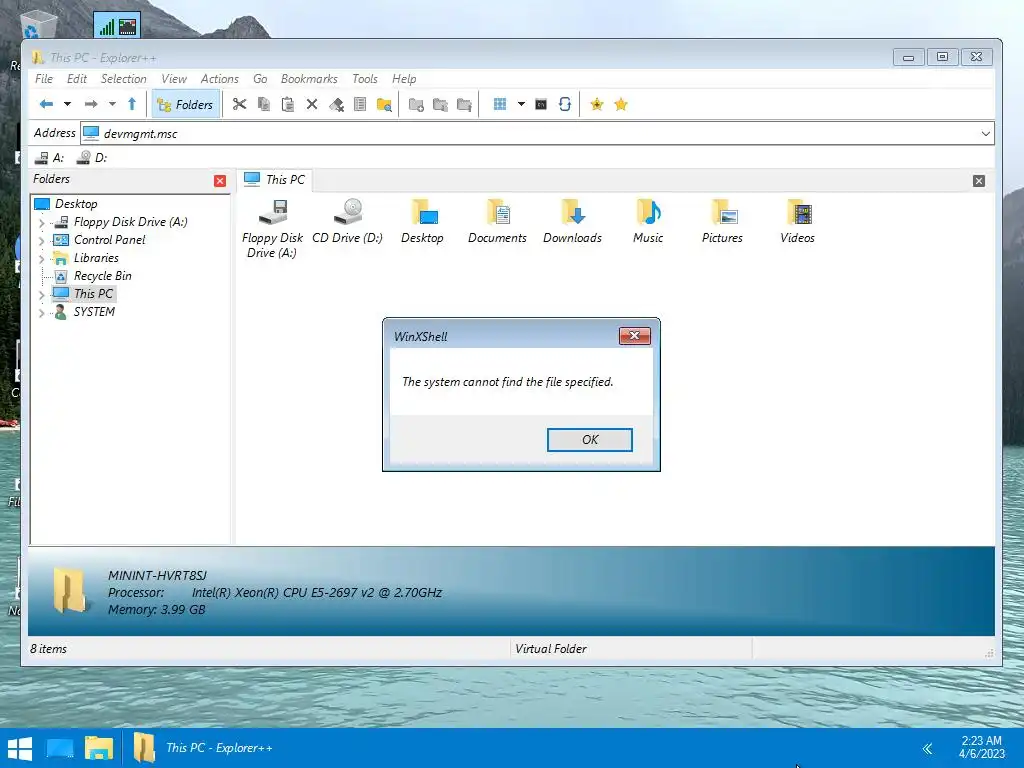Close the Folders pane with red X
Image resolution: width=1024 pixels, height=768 pixels.
(x=220, y=181)
